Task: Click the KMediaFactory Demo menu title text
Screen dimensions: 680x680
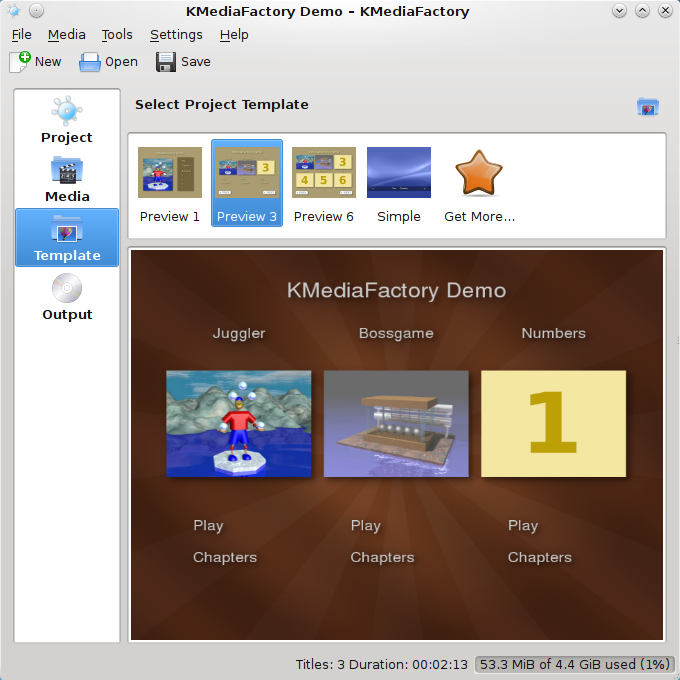Action: click(396, 291)
